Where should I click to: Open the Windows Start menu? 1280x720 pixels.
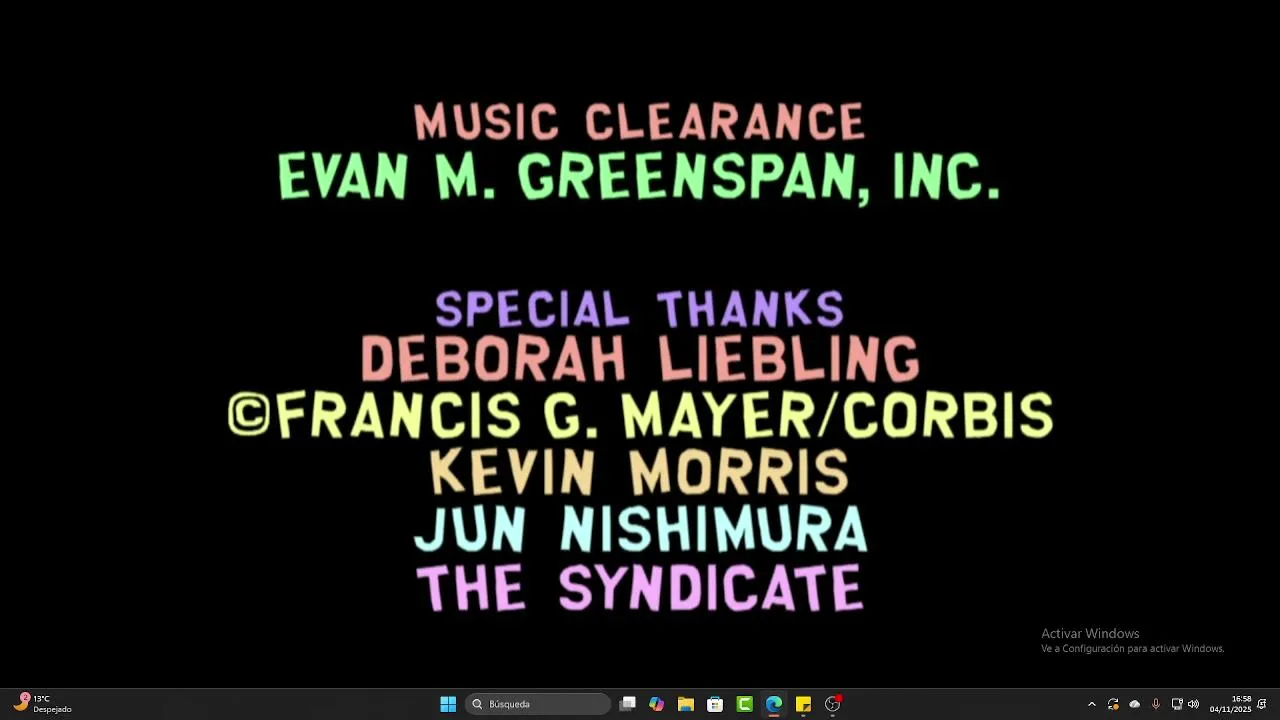pos(448,704)
